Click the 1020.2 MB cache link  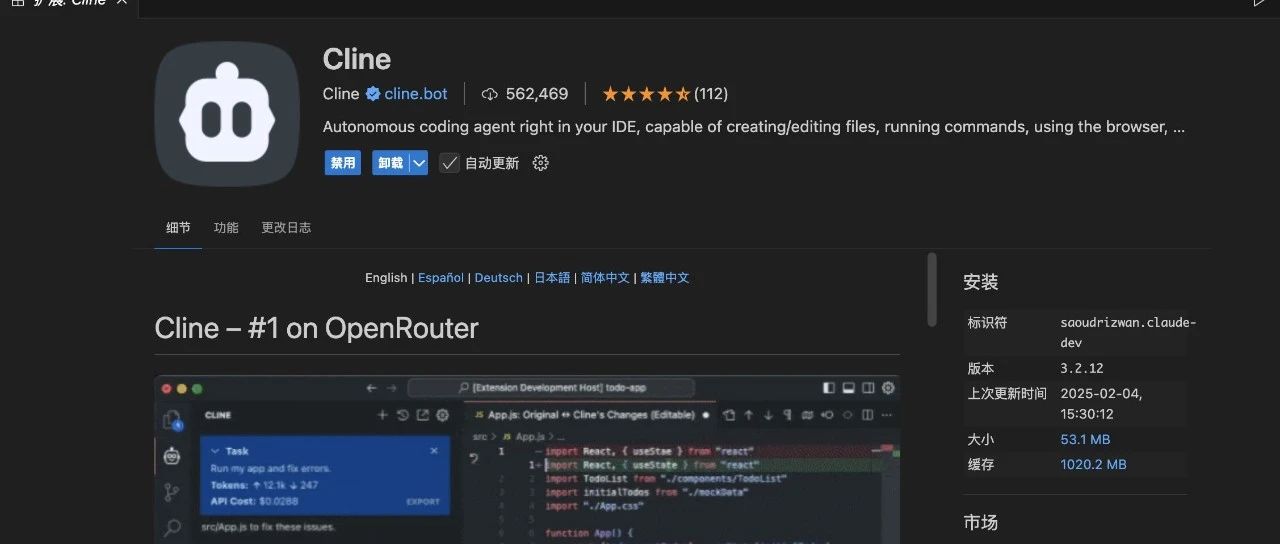(x=1093, y=465)
